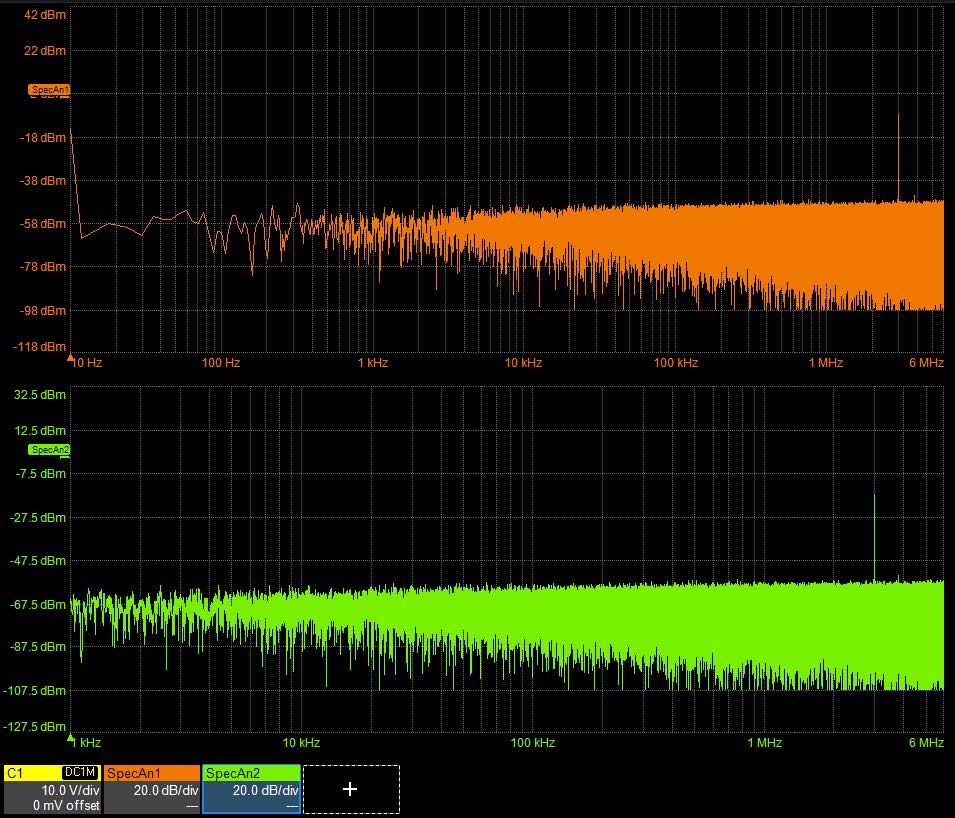Click the green SpecAn2 trace label tag
The image size is (955, 818).
click(x=49, y=450)
